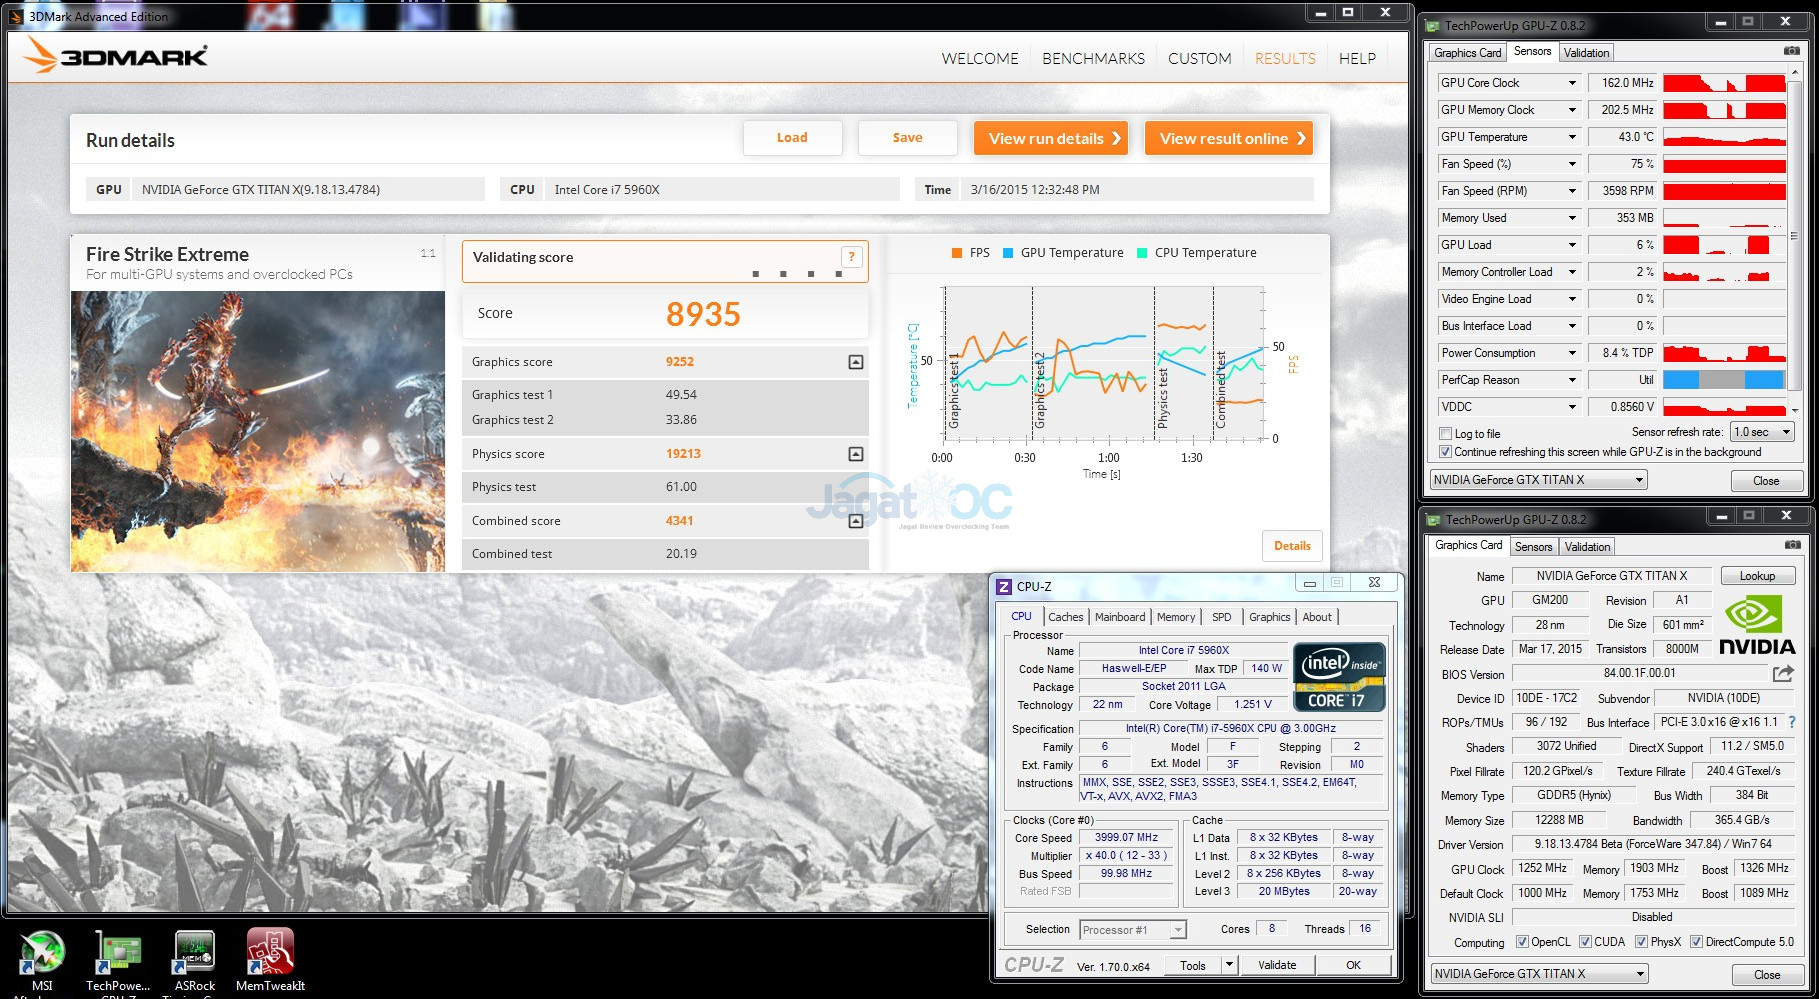This screenshot has height=999, width=1819.
Task: Toggle the PhysX computing checkbox
Action: coord(1641,942)
